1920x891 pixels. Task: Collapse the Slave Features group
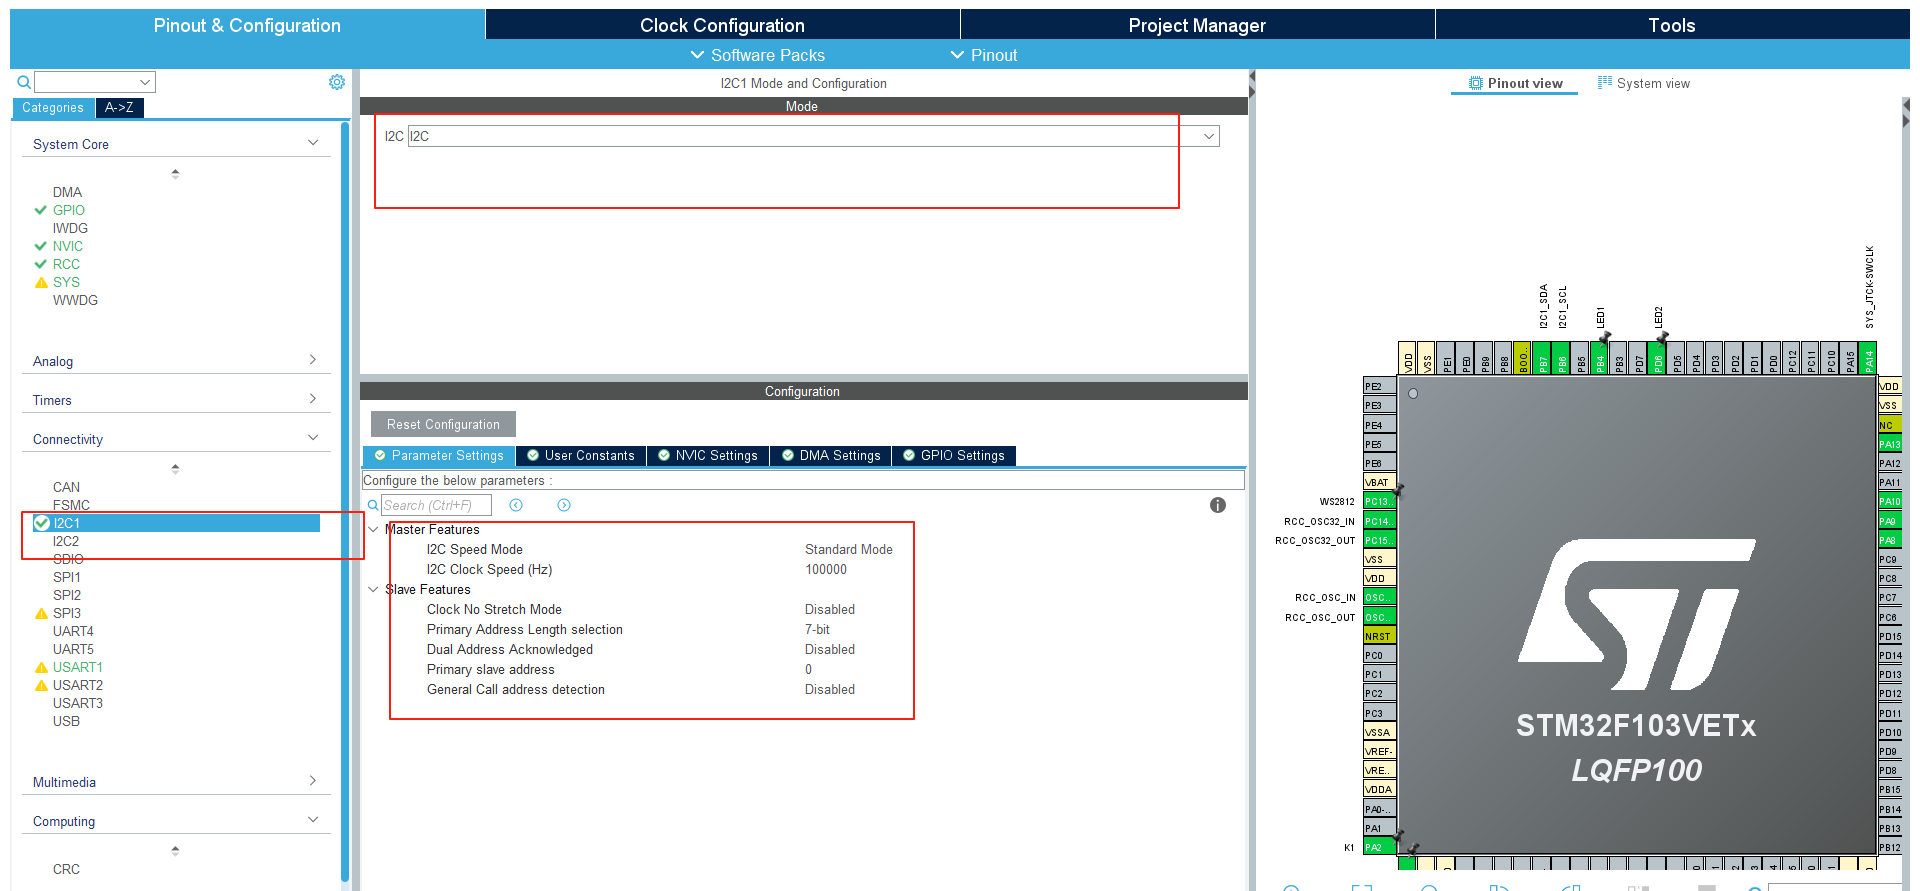[x=373, y=589]
